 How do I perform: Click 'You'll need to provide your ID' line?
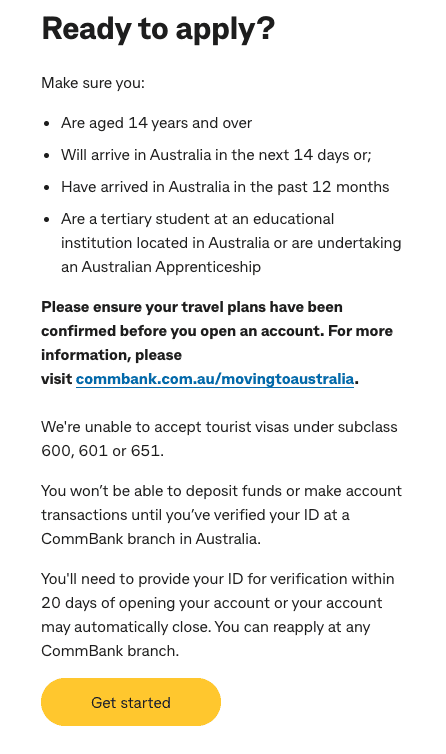coord(218,579)
